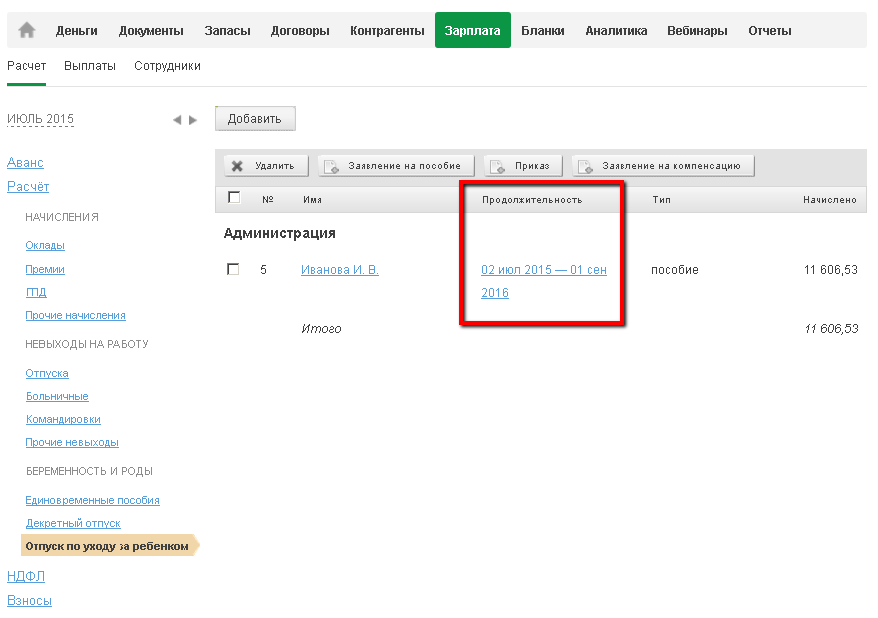Open the Оклады link

[45, 245]
